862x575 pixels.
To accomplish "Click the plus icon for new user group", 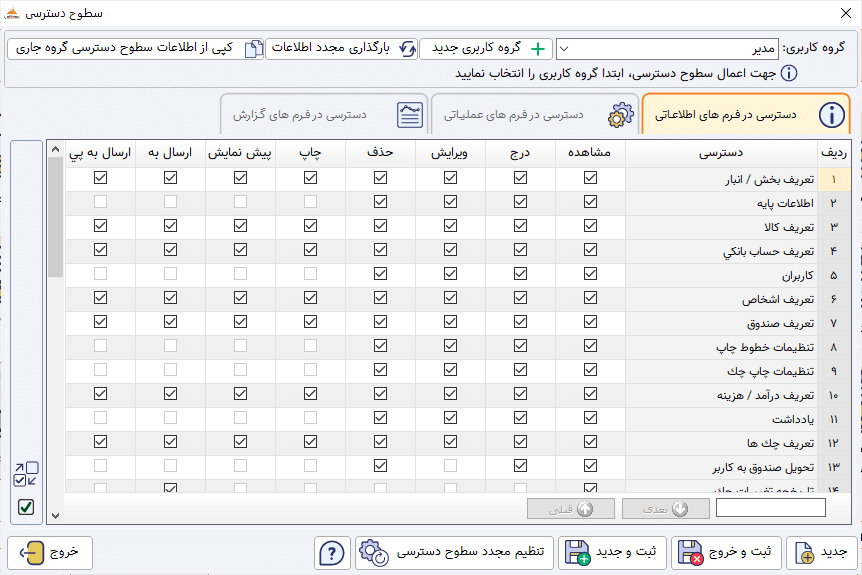I will [538, 49].
